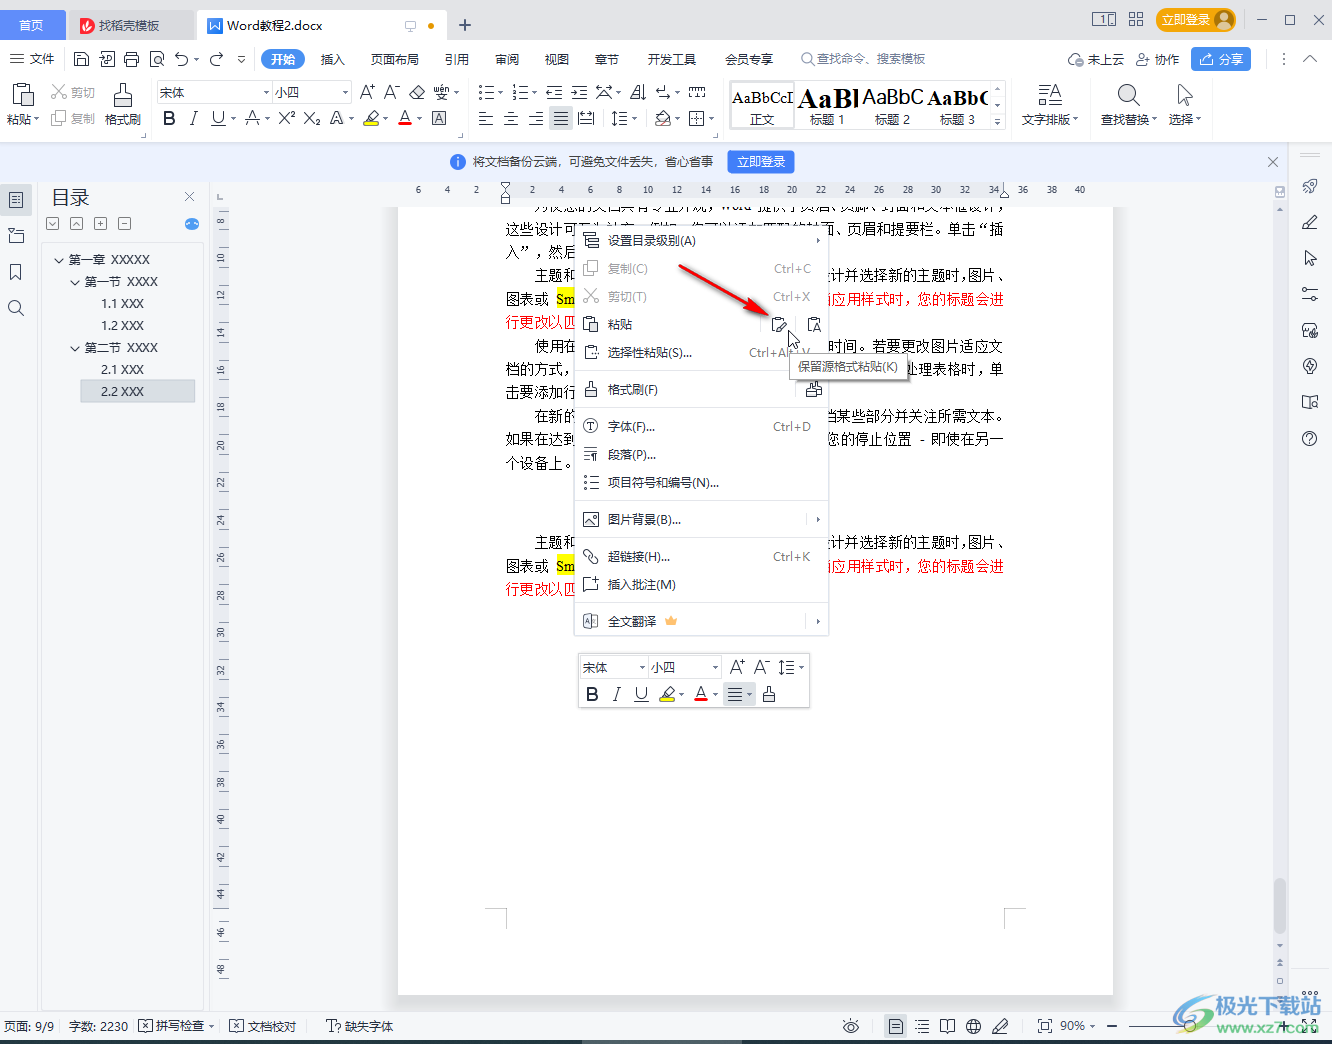Click the Clear formatting eraser icon

click(x=417, y=92)
